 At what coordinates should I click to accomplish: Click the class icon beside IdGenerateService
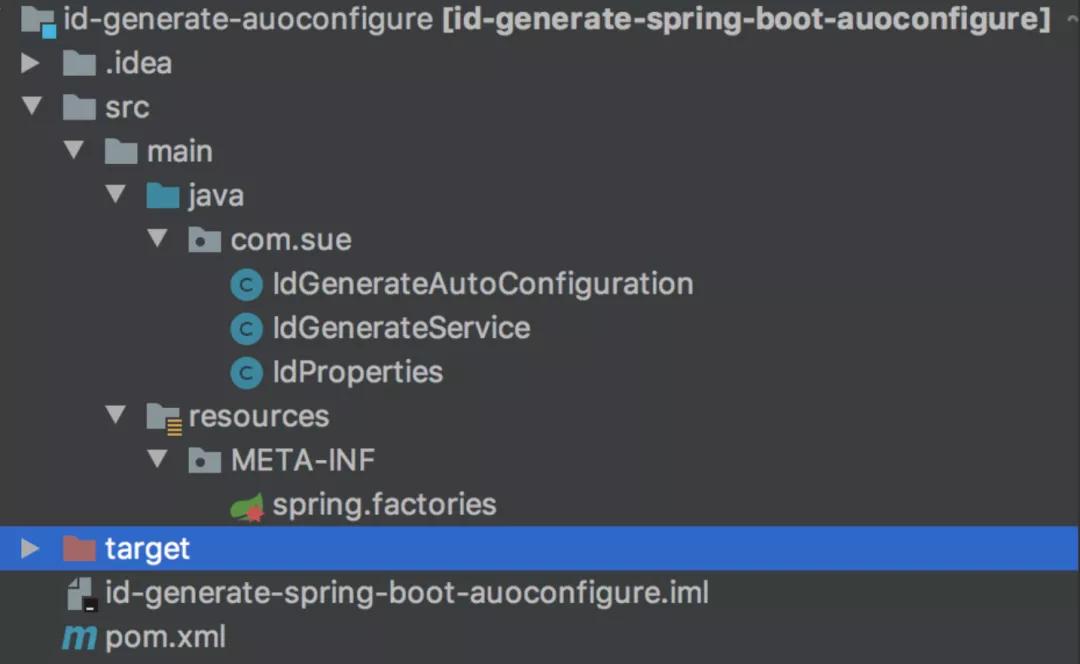pos(246,328)
